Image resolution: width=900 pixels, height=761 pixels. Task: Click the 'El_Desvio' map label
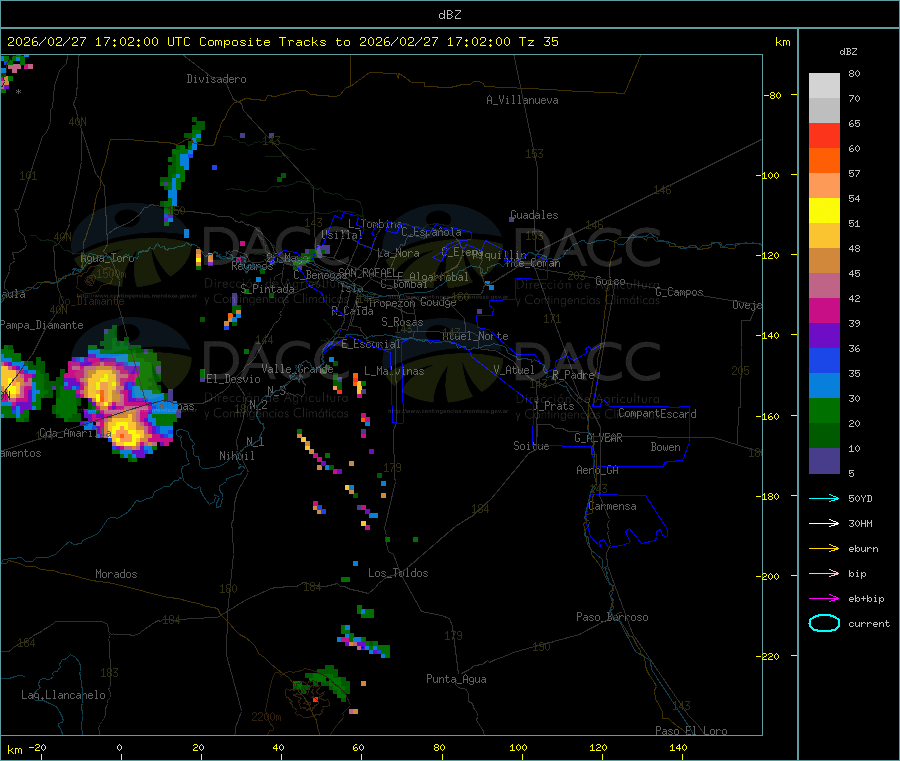click(x=233, y=379)
